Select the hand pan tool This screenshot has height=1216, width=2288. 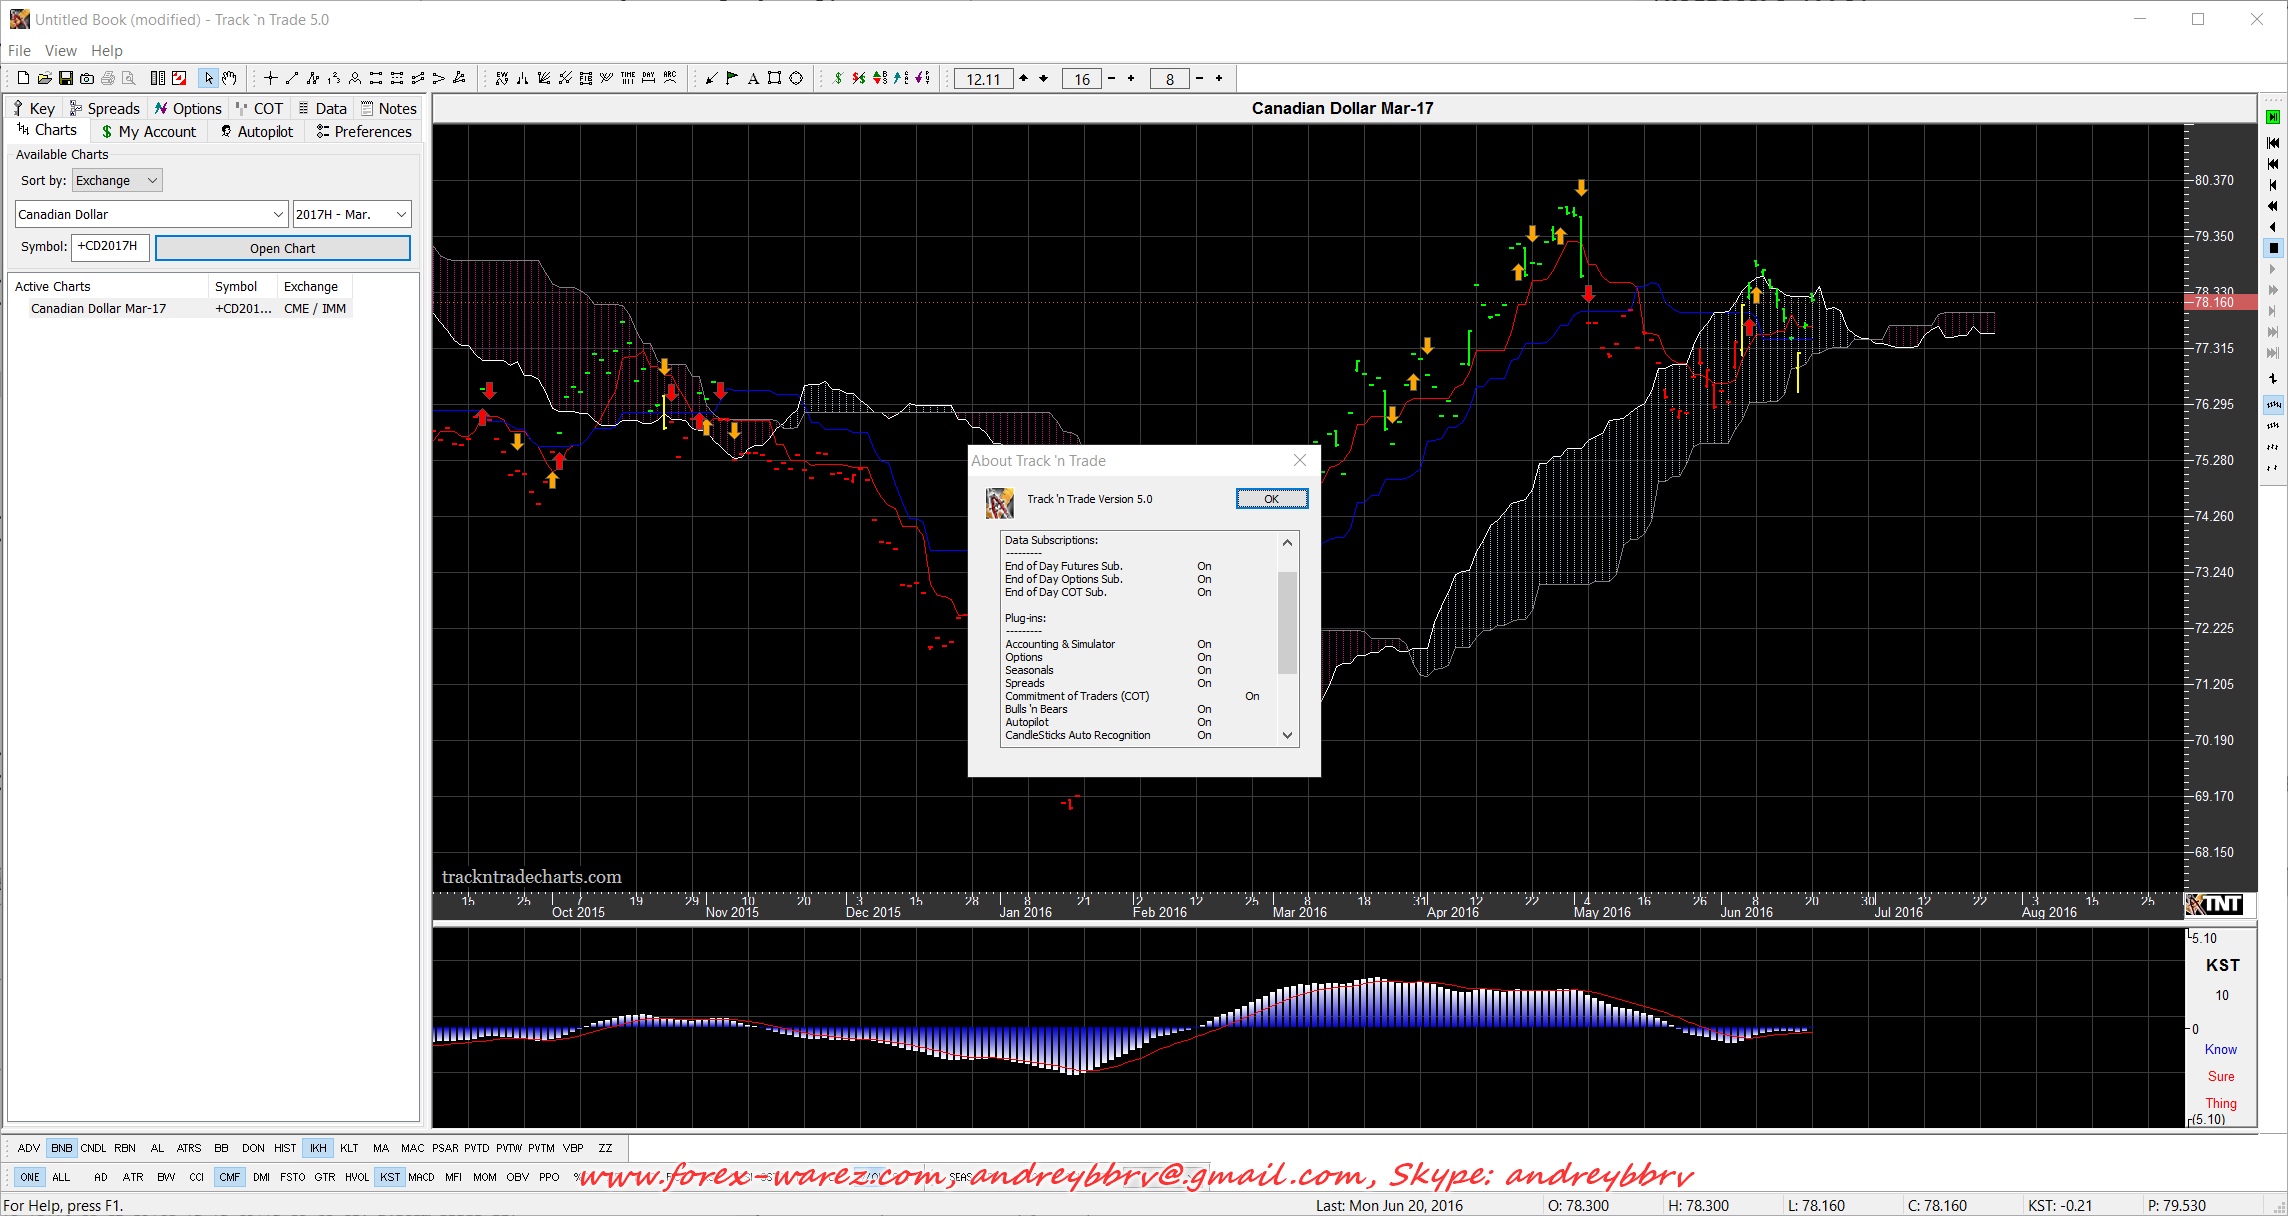point(230,78)
